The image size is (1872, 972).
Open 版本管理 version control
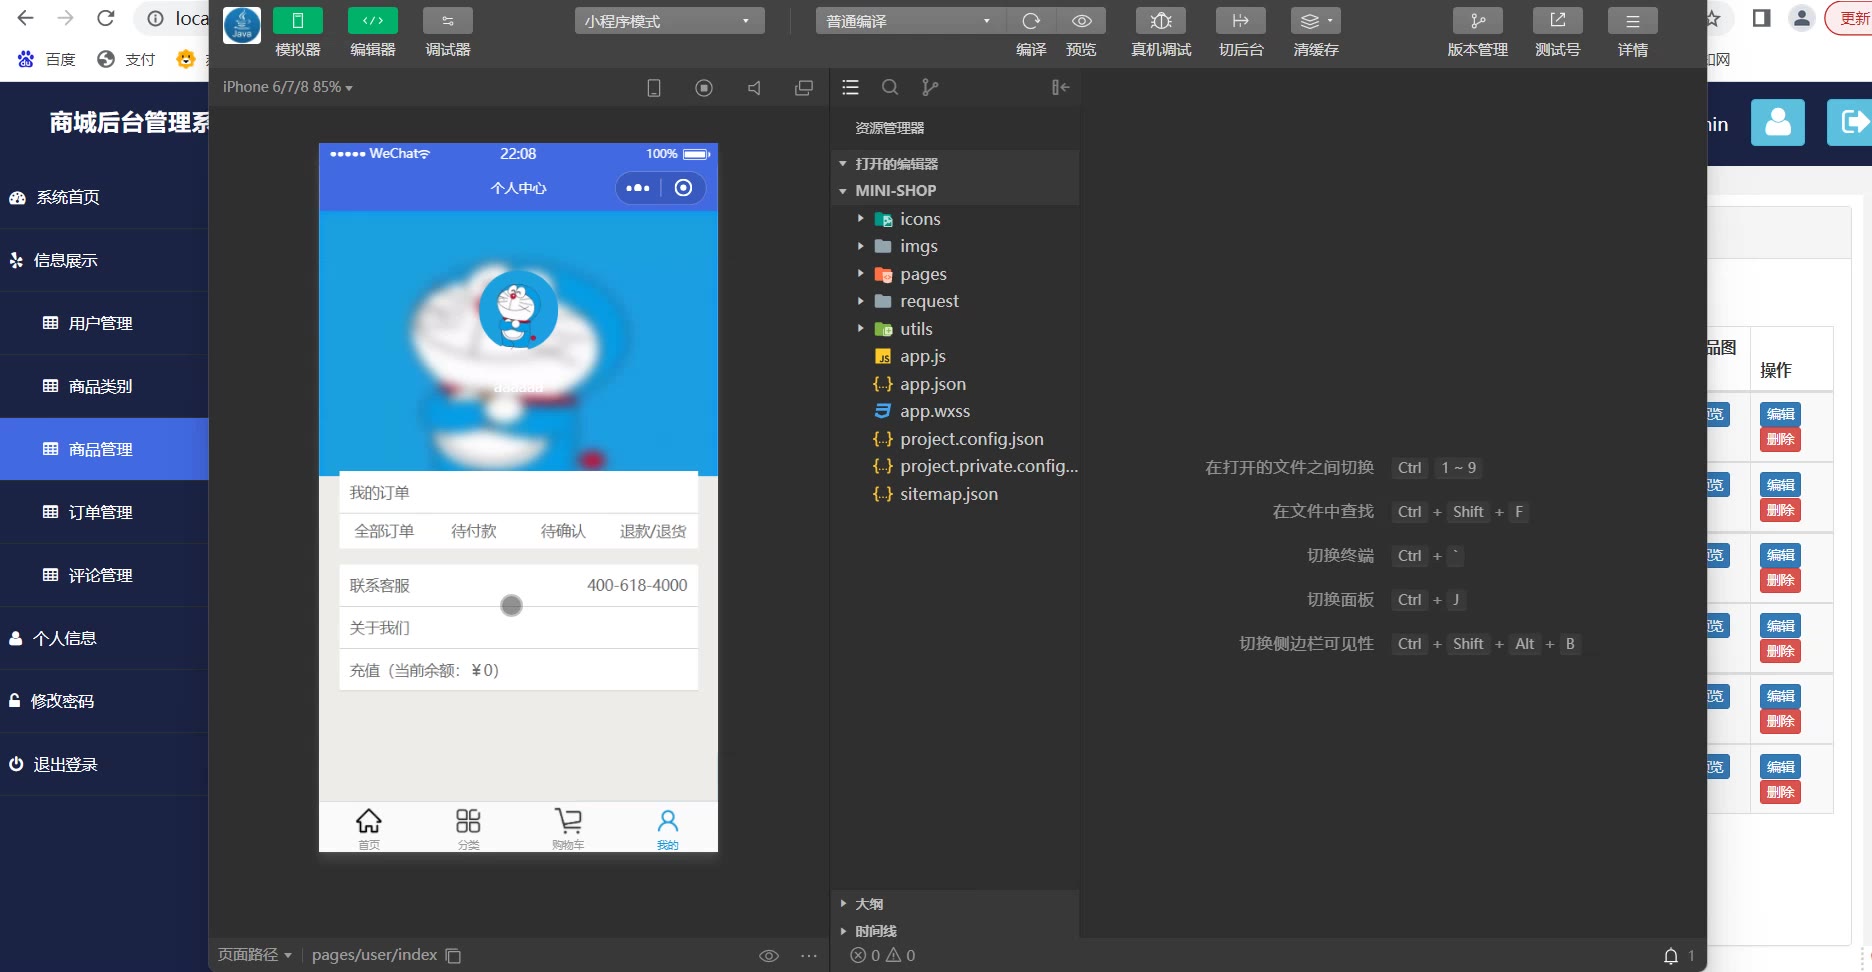click(x=1477, y=21)
